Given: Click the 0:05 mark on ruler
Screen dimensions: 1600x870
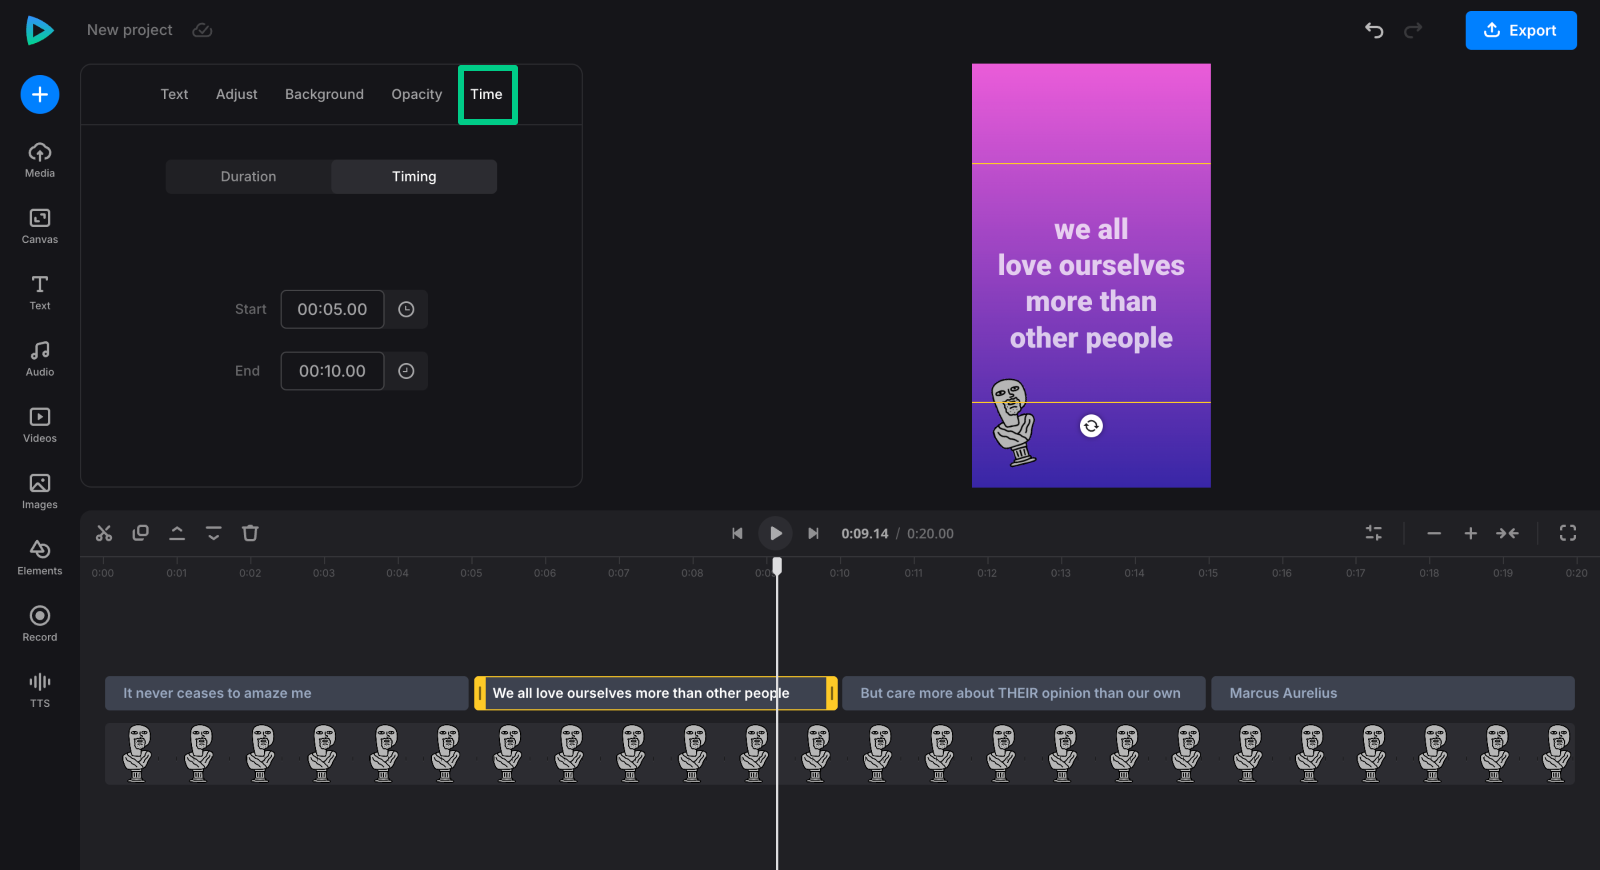Looking at the screenshot, I should point(471,573).
